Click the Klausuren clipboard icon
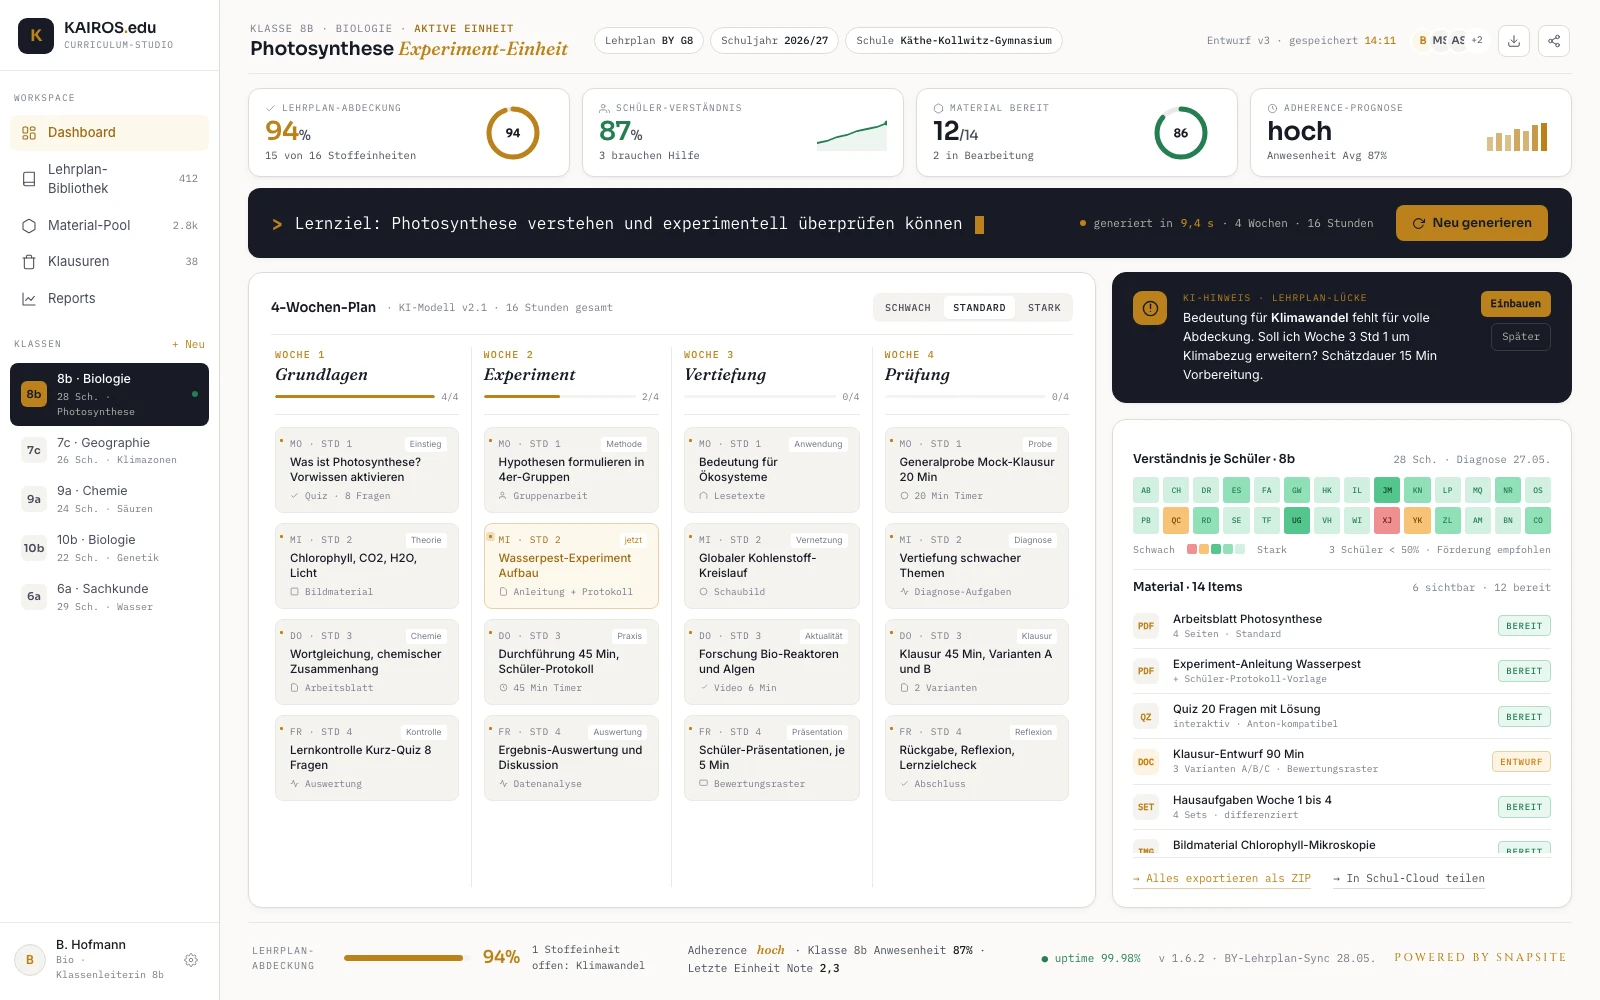 pyautogui.click(x=29, y=262)
